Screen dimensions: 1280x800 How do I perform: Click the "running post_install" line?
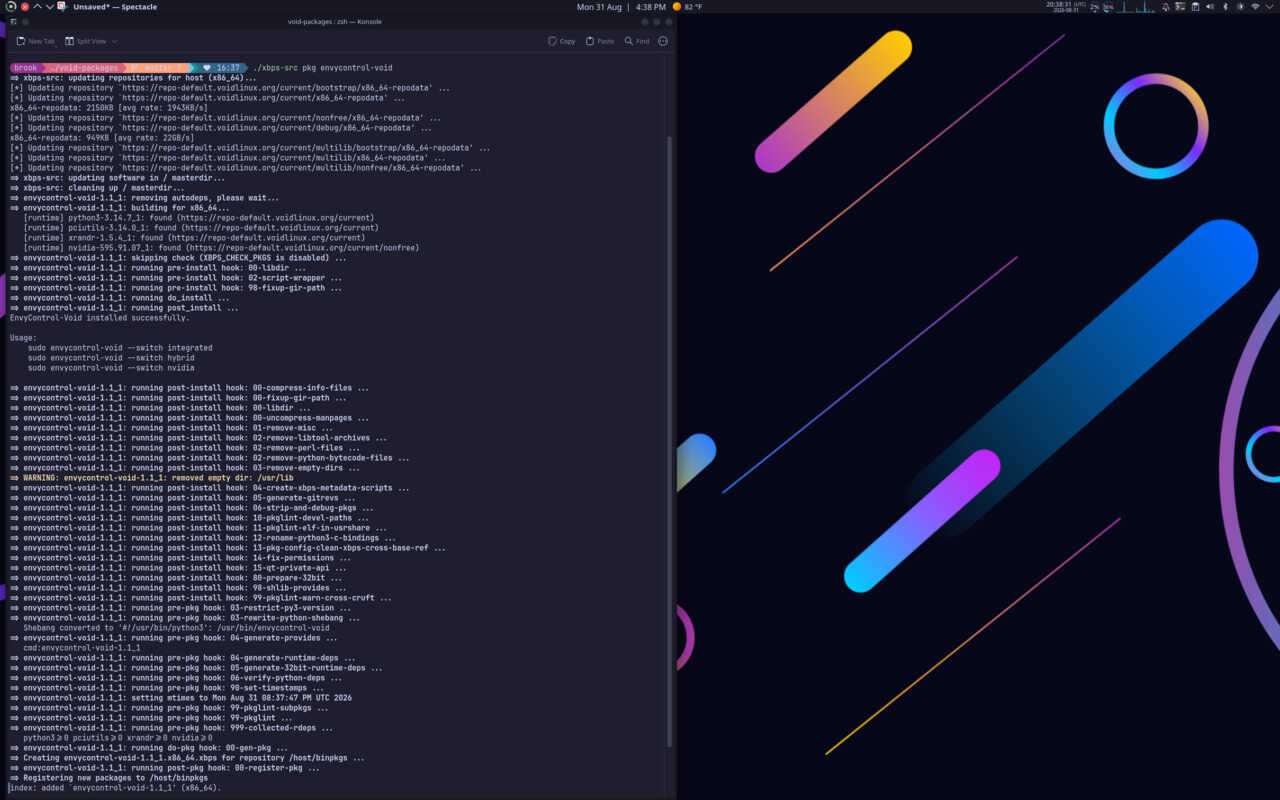[124, 308]
